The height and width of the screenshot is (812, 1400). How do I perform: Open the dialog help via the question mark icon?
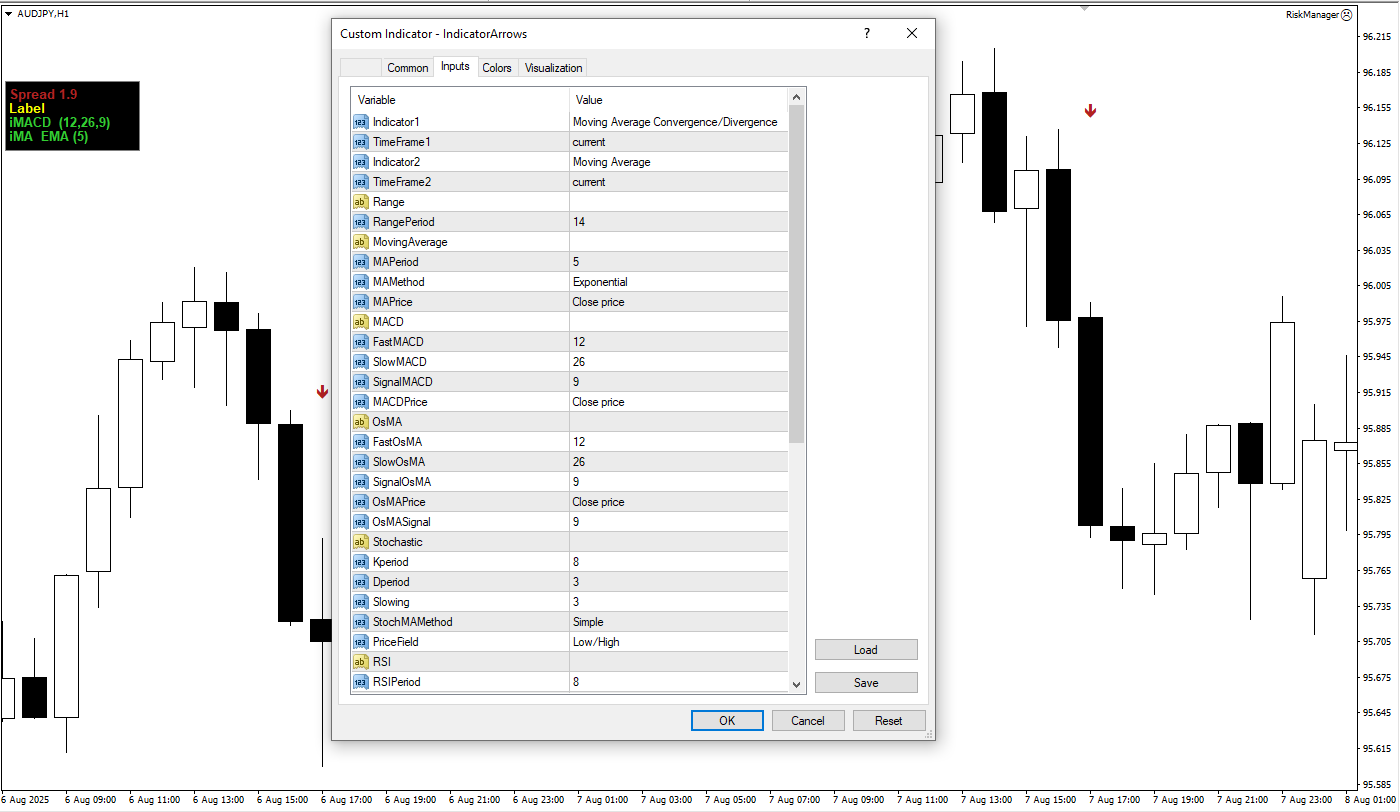(866, 33)
